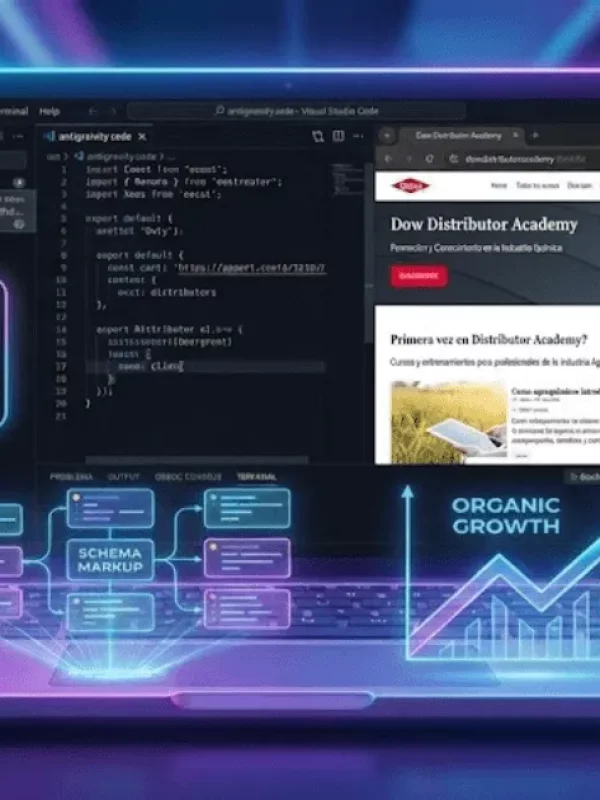Viewport: 600px width, 800px height.
Task: Click the terminal shell launcher in the panel corner
Action: tap(583, 477)
